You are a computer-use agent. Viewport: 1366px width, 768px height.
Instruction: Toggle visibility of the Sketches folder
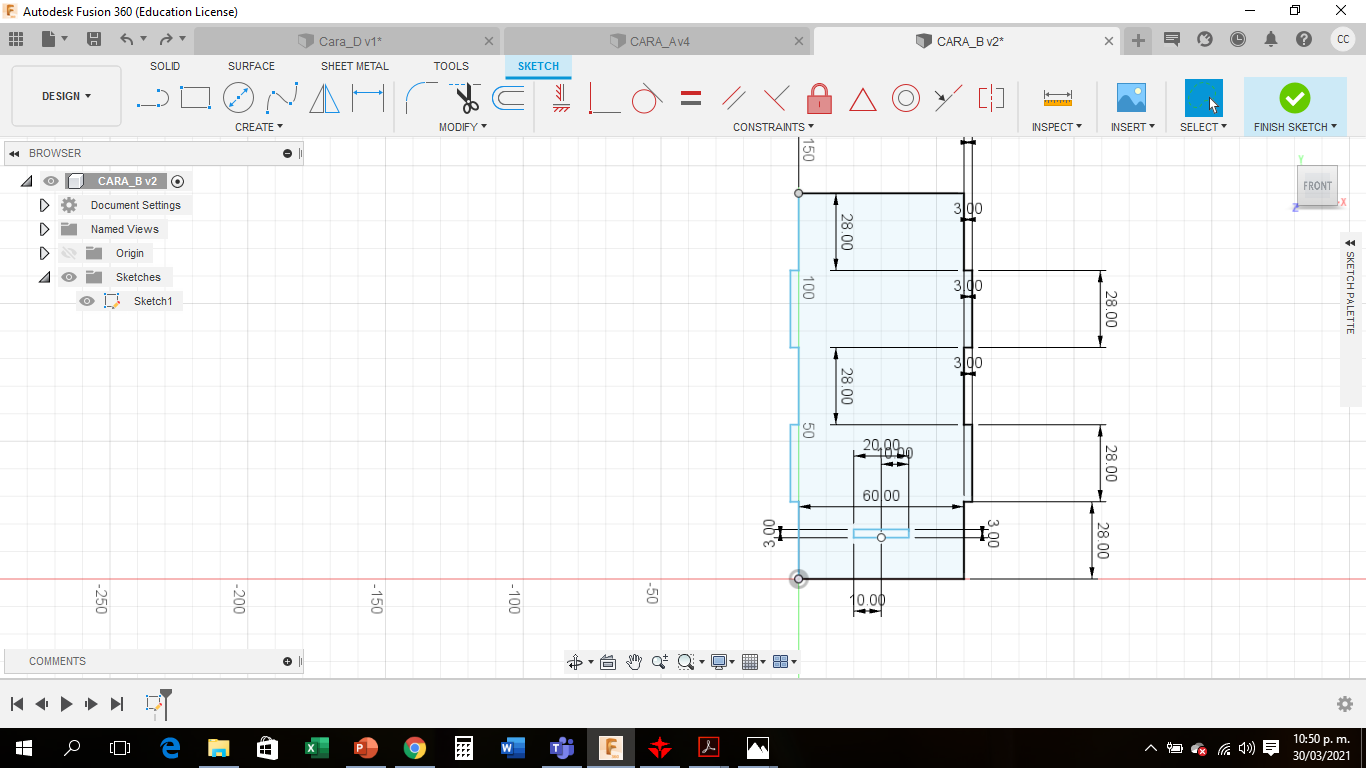tap(69, 277)
